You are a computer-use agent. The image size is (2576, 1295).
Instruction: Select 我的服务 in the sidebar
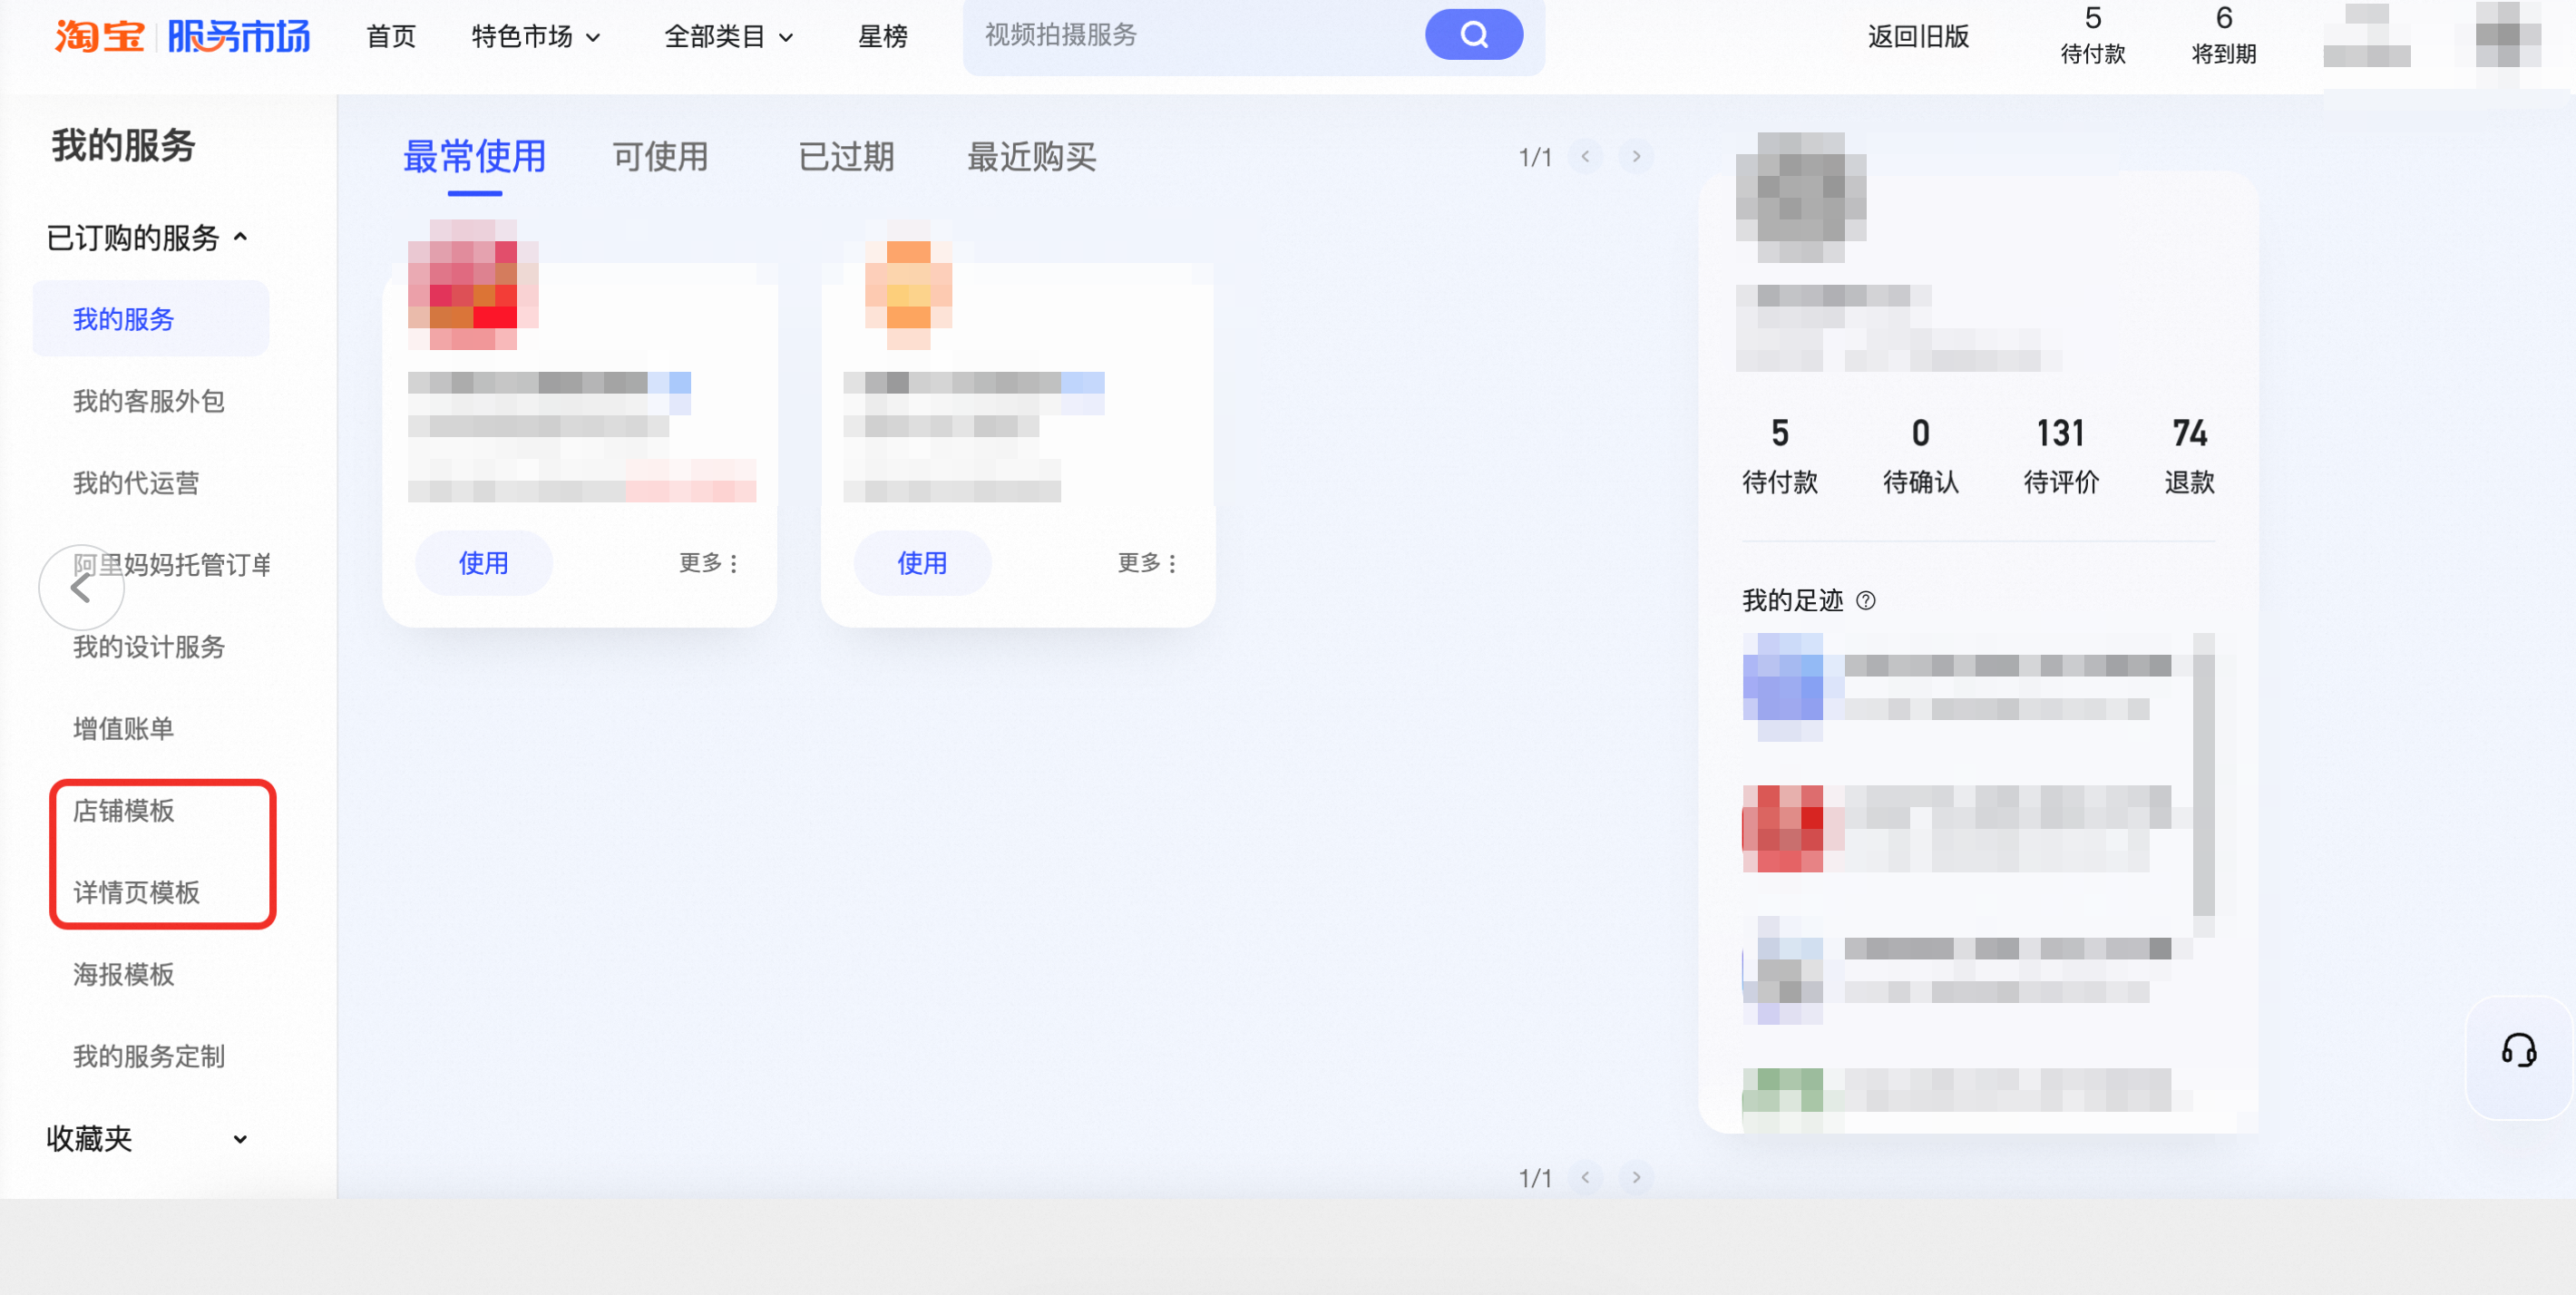click(151, 319)
